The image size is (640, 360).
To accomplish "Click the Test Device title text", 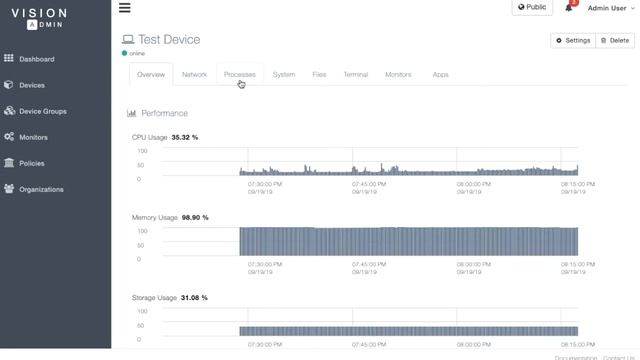I will 169,40.
